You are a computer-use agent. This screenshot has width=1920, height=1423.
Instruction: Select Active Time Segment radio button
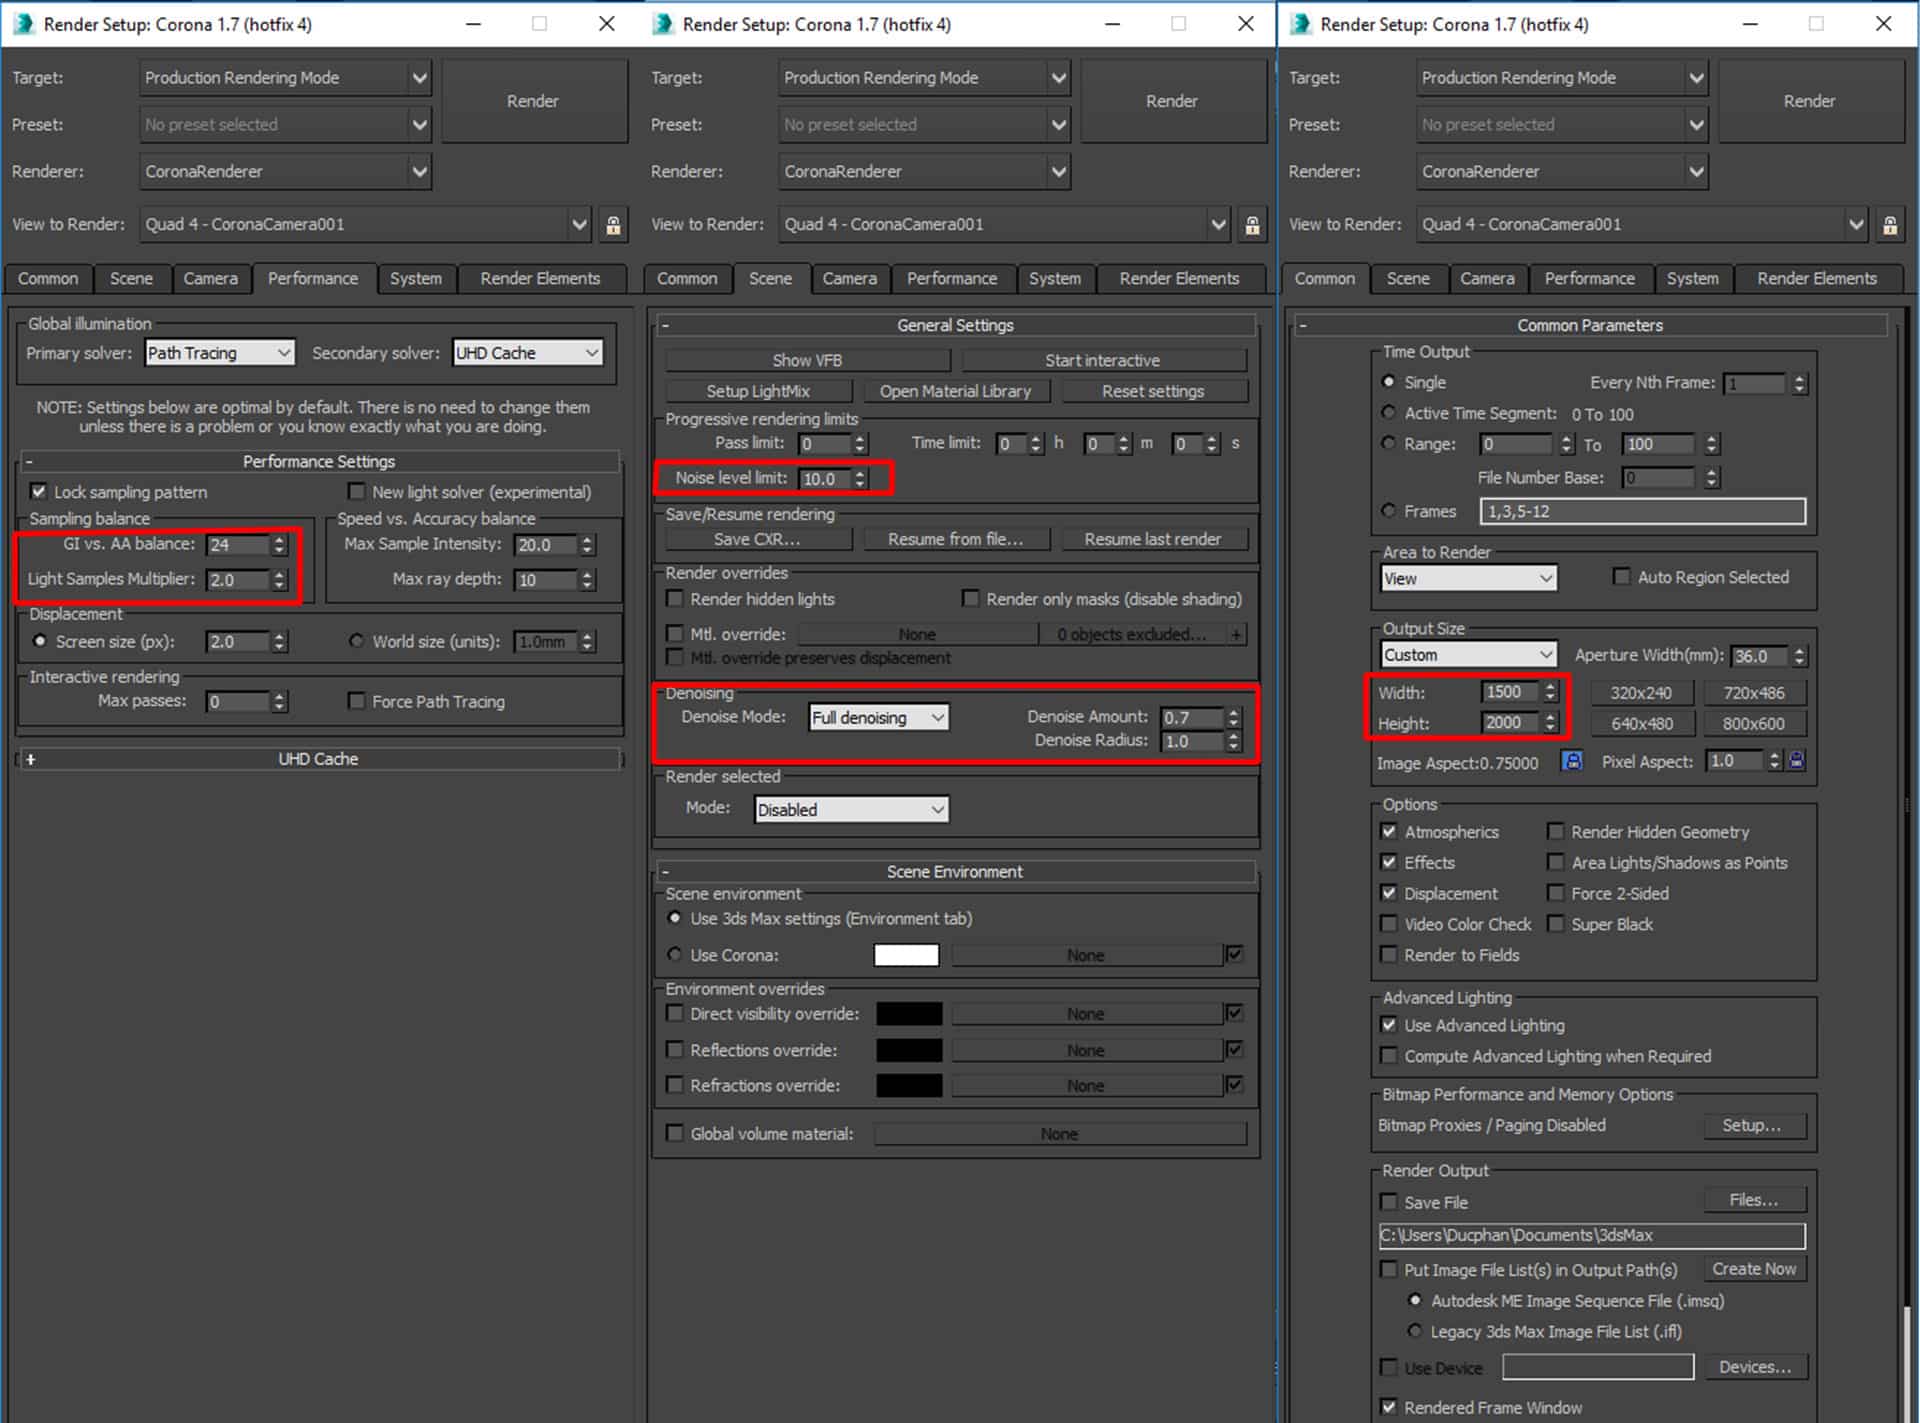point(1388,413)
